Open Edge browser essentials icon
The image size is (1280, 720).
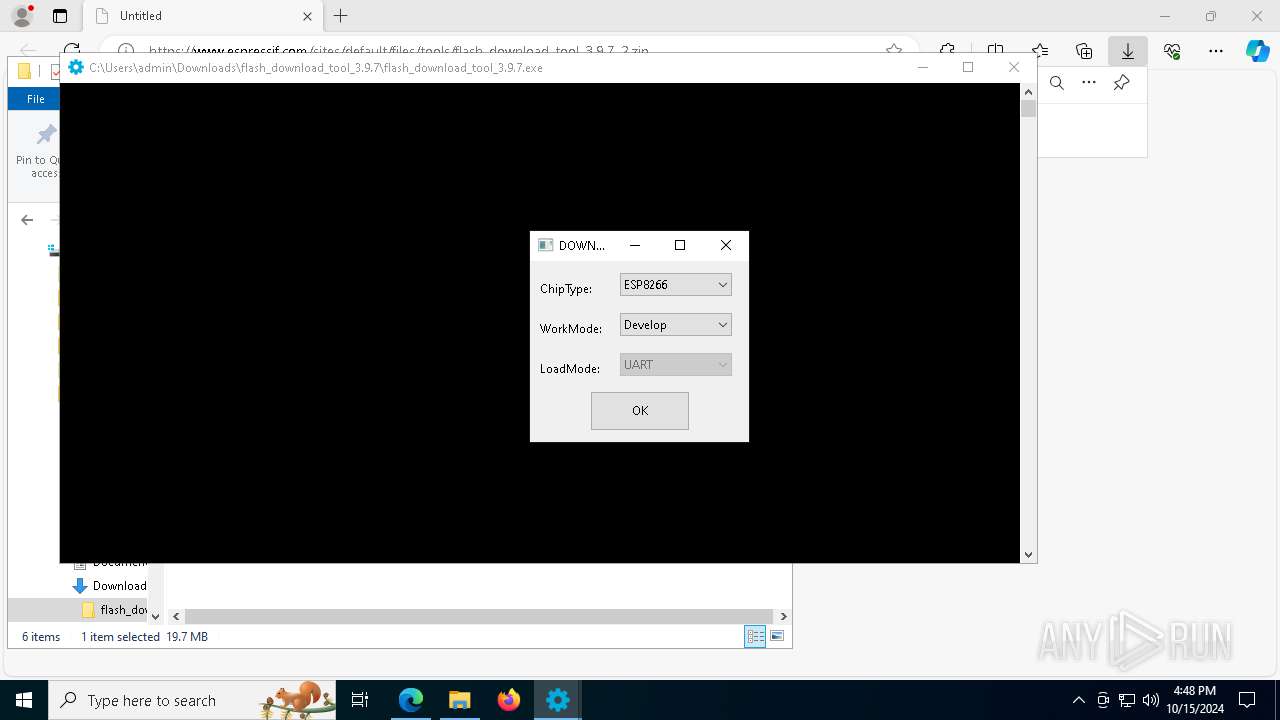coord(1172,51)
